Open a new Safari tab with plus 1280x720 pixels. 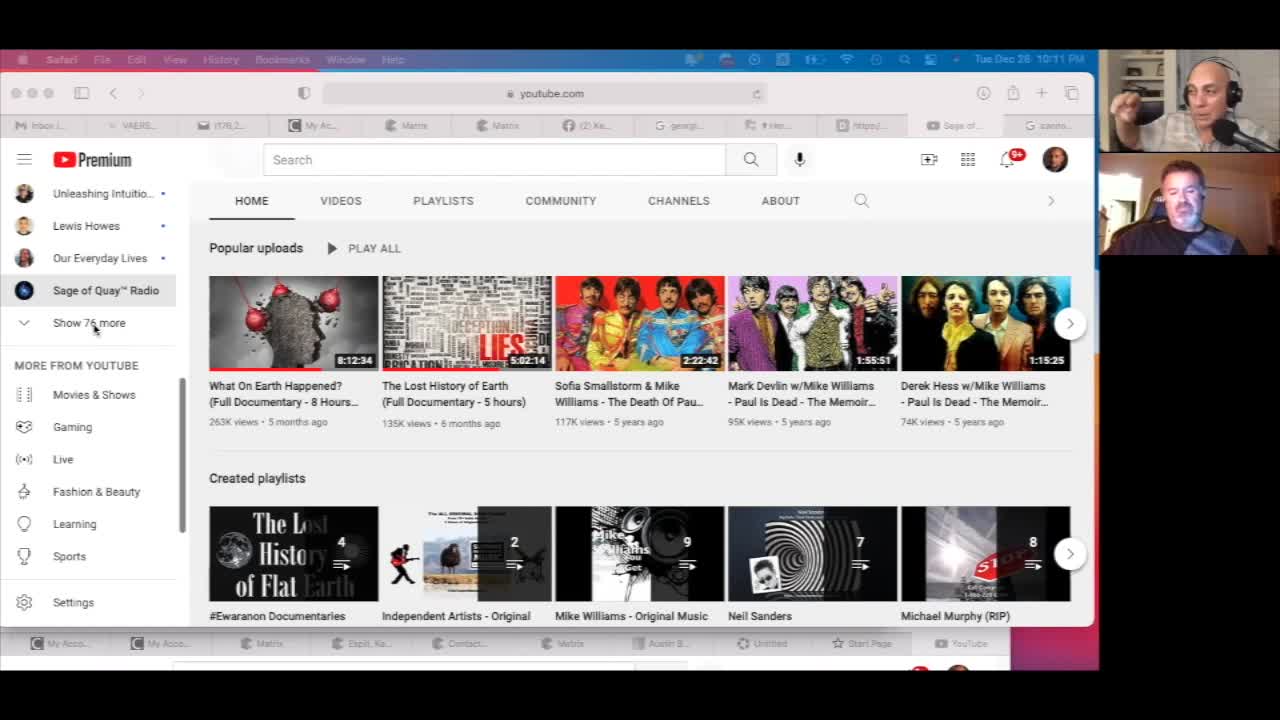[1041, 93]
